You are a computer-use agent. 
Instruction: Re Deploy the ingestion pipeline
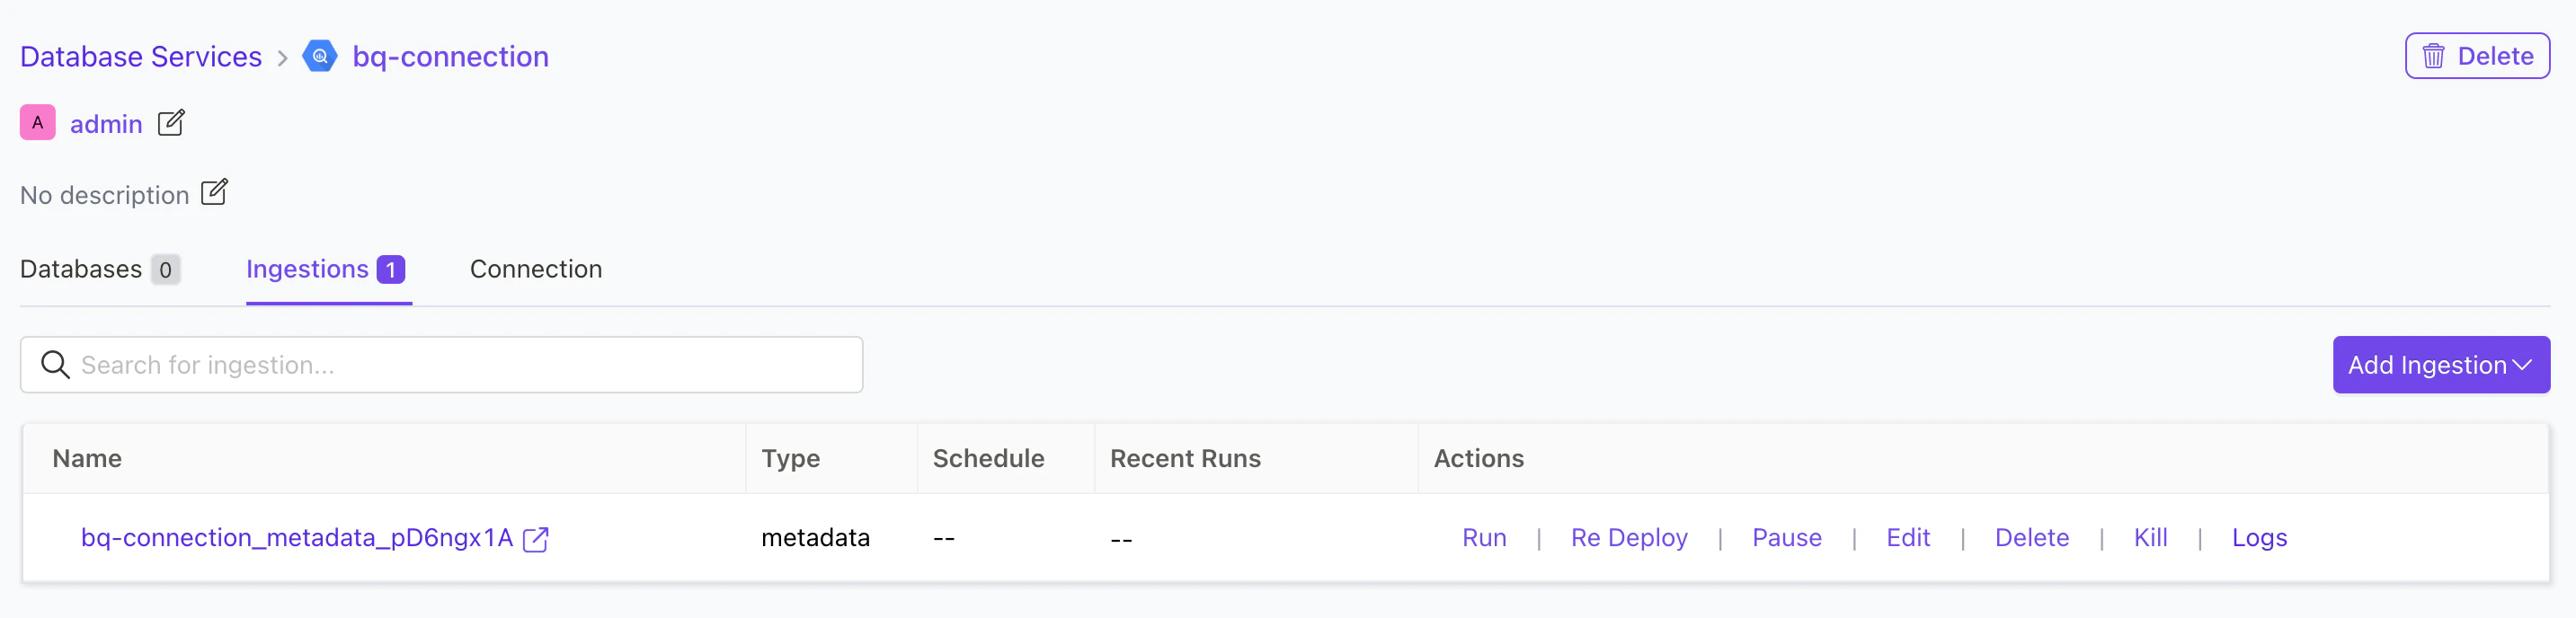(1629, 538)
